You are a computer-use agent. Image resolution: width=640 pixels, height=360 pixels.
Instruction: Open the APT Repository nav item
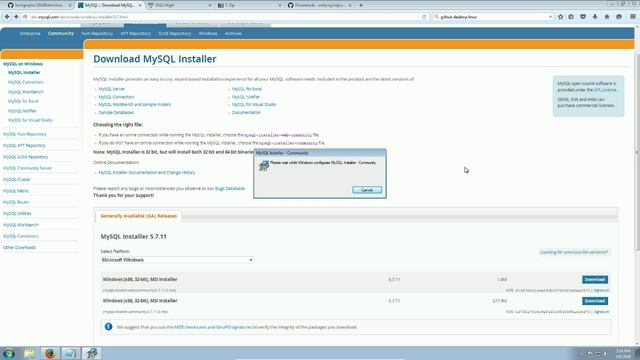tap(136, 33)
